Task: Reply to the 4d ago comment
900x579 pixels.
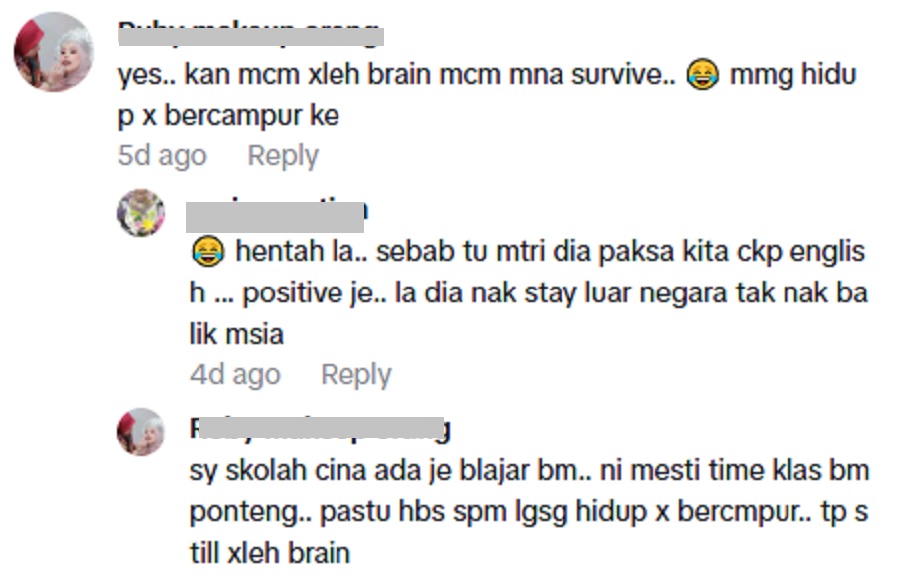Action: point(356,375)
